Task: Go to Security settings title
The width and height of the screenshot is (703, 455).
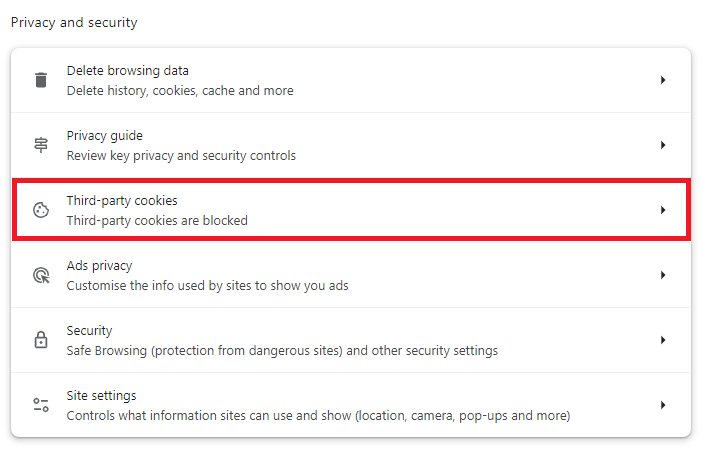Action: tap(89, 331)
